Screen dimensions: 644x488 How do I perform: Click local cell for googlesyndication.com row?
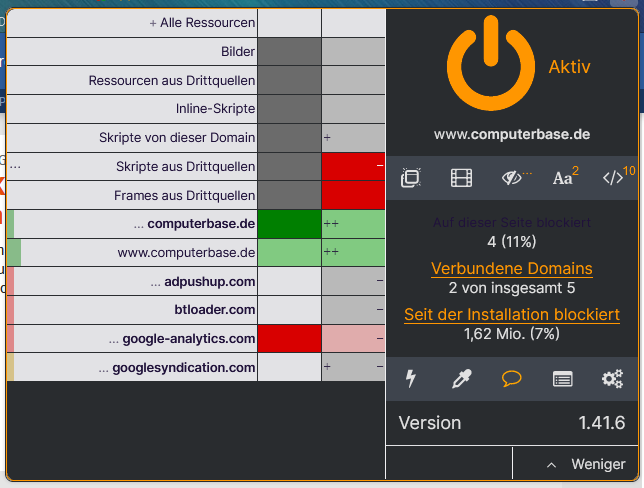click(x=353, y=367)
